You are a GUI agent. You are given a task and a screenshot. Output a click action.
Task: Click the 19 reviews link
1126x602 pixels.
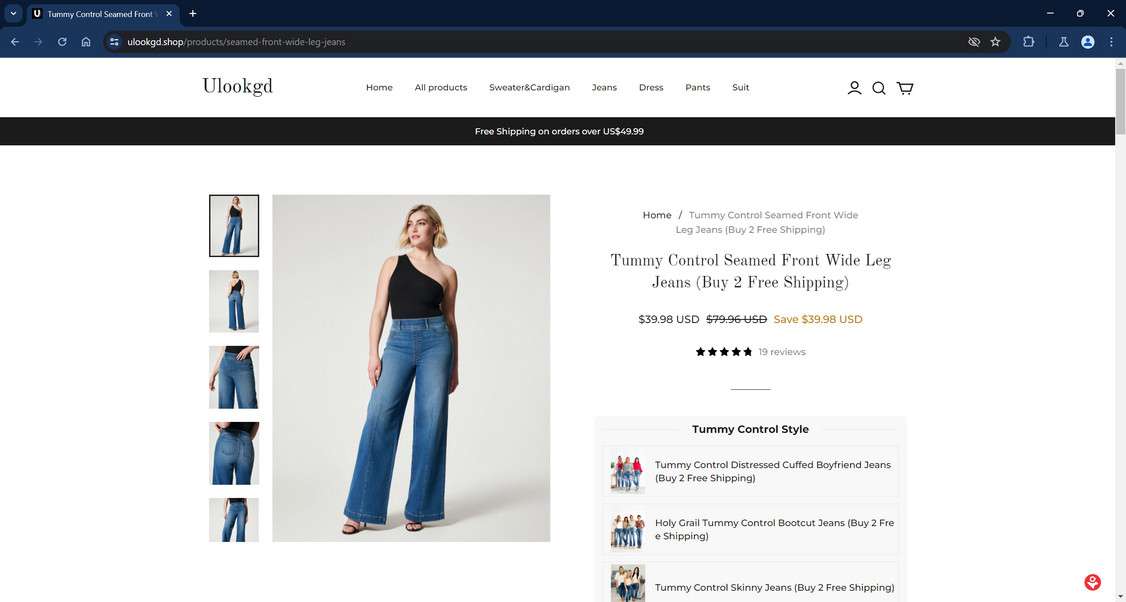pyautogui.click(x=782, y=352)
